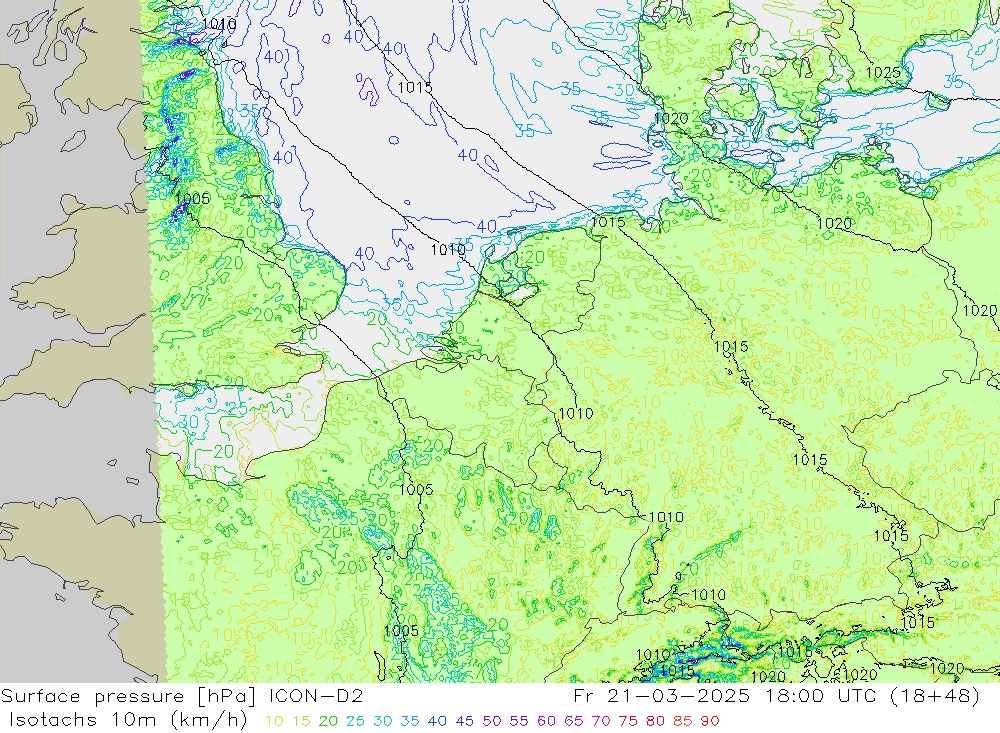Image resolution: width=1000 pixels, height=733 pixels.
Task: Select legend value 55 in the isotach scale
Action: [519, 721]
